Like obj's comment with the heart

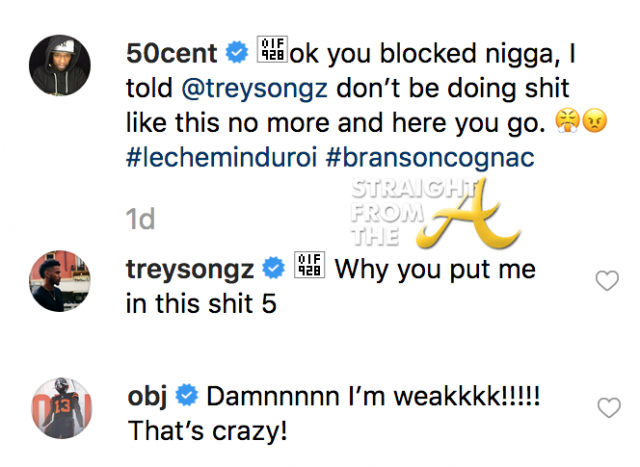606,408
